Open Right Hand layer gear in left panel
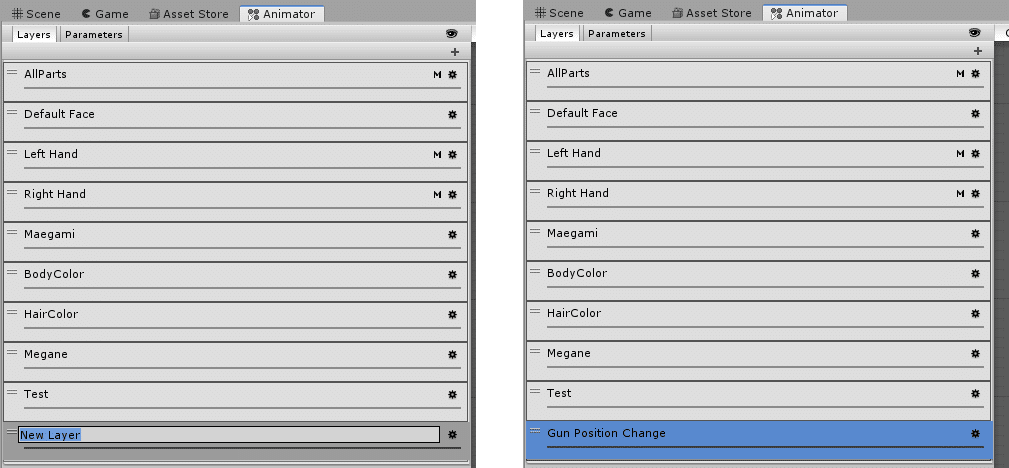 452,194
